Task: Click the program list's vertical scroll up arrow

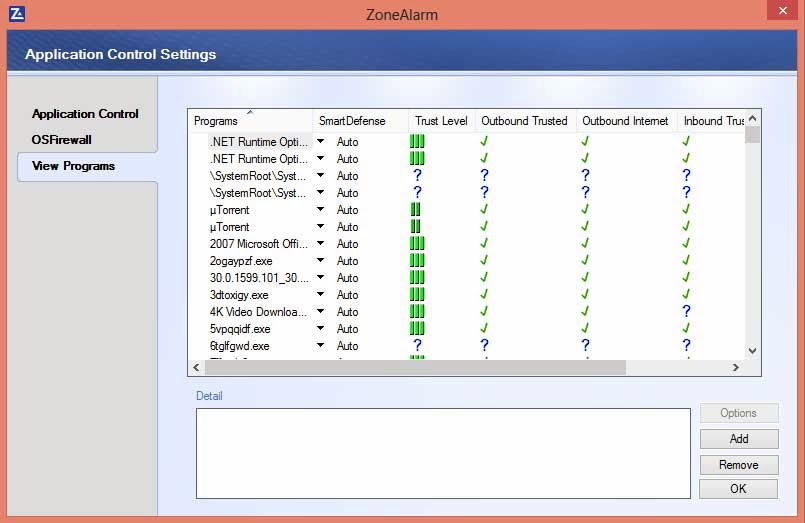Action: pos(753,119)
